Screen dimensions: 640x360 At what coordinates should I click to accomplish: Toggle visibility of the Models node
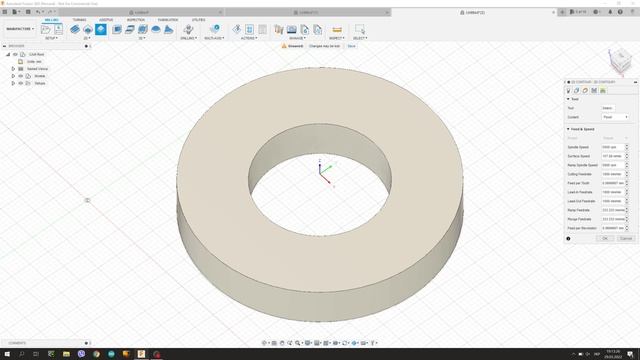(x=20, y=76)
